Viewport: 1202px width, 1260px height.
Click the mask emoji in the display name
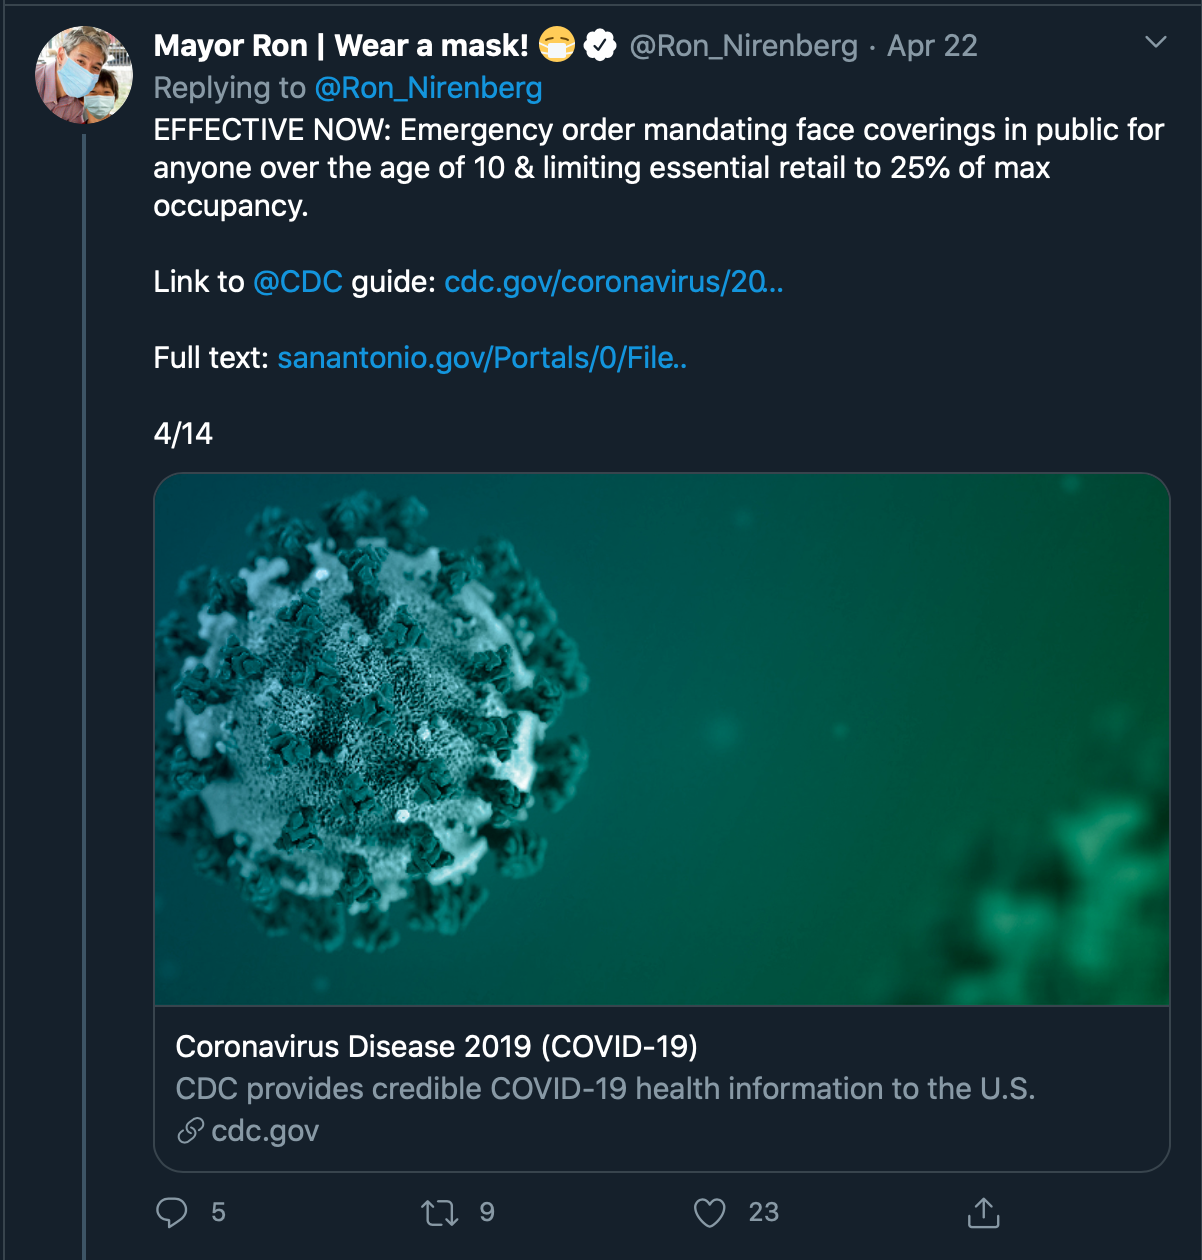pyautogui.click(x=557, y=46)
